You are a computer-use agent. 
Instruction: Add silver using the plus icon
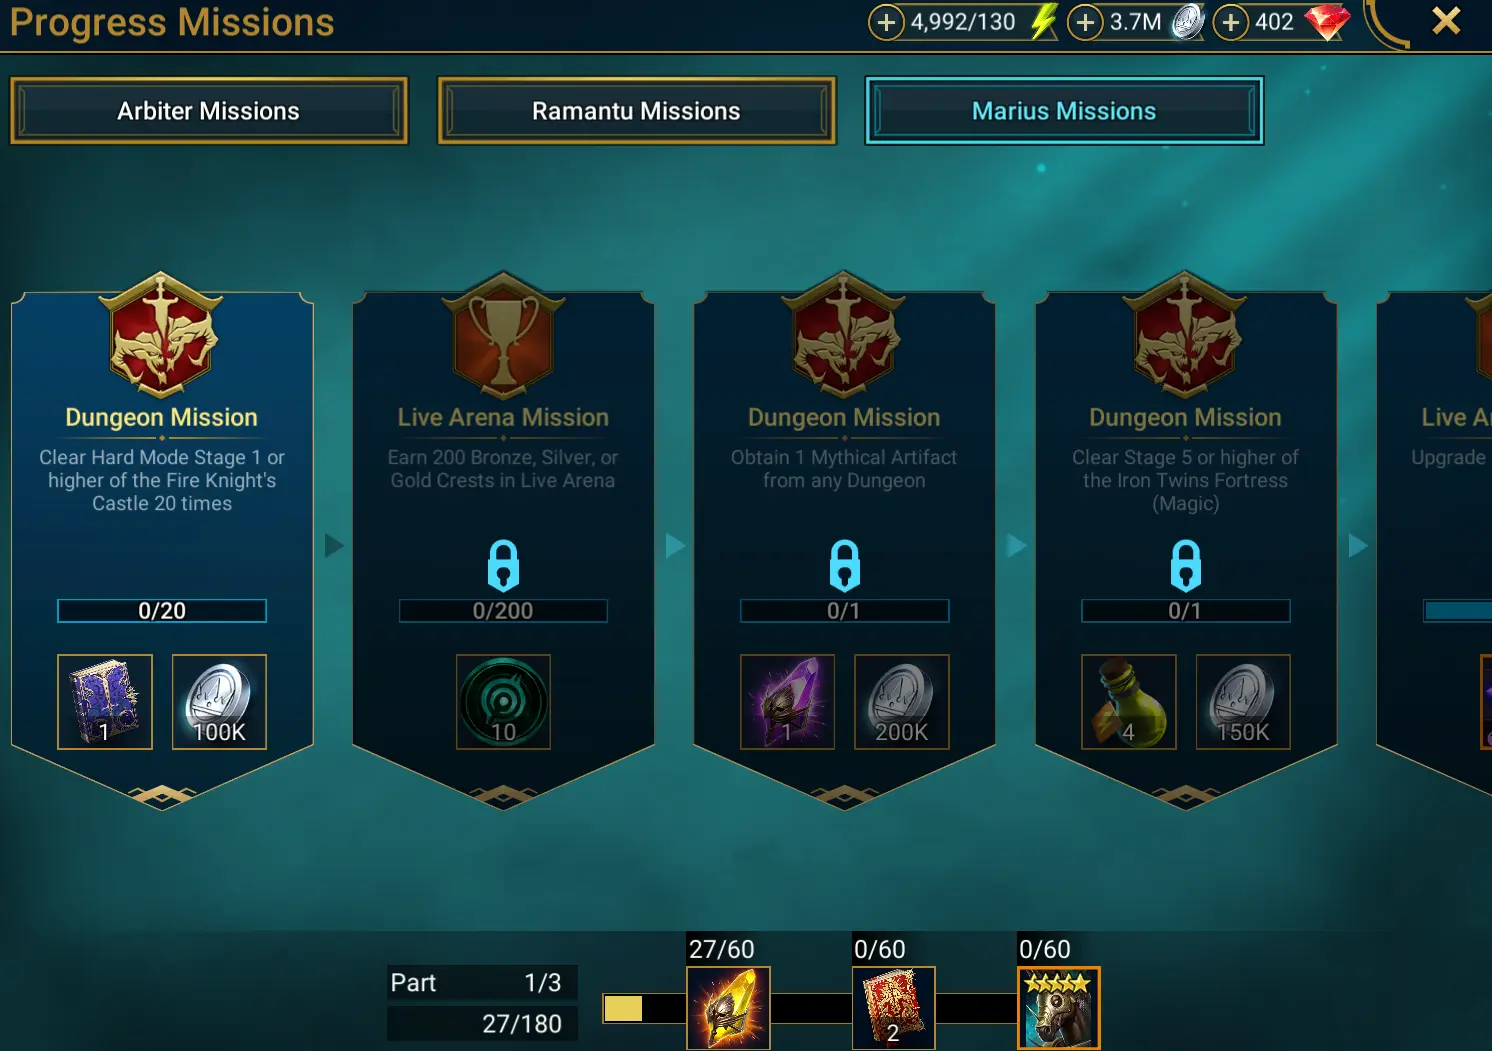click(1085, 22)
